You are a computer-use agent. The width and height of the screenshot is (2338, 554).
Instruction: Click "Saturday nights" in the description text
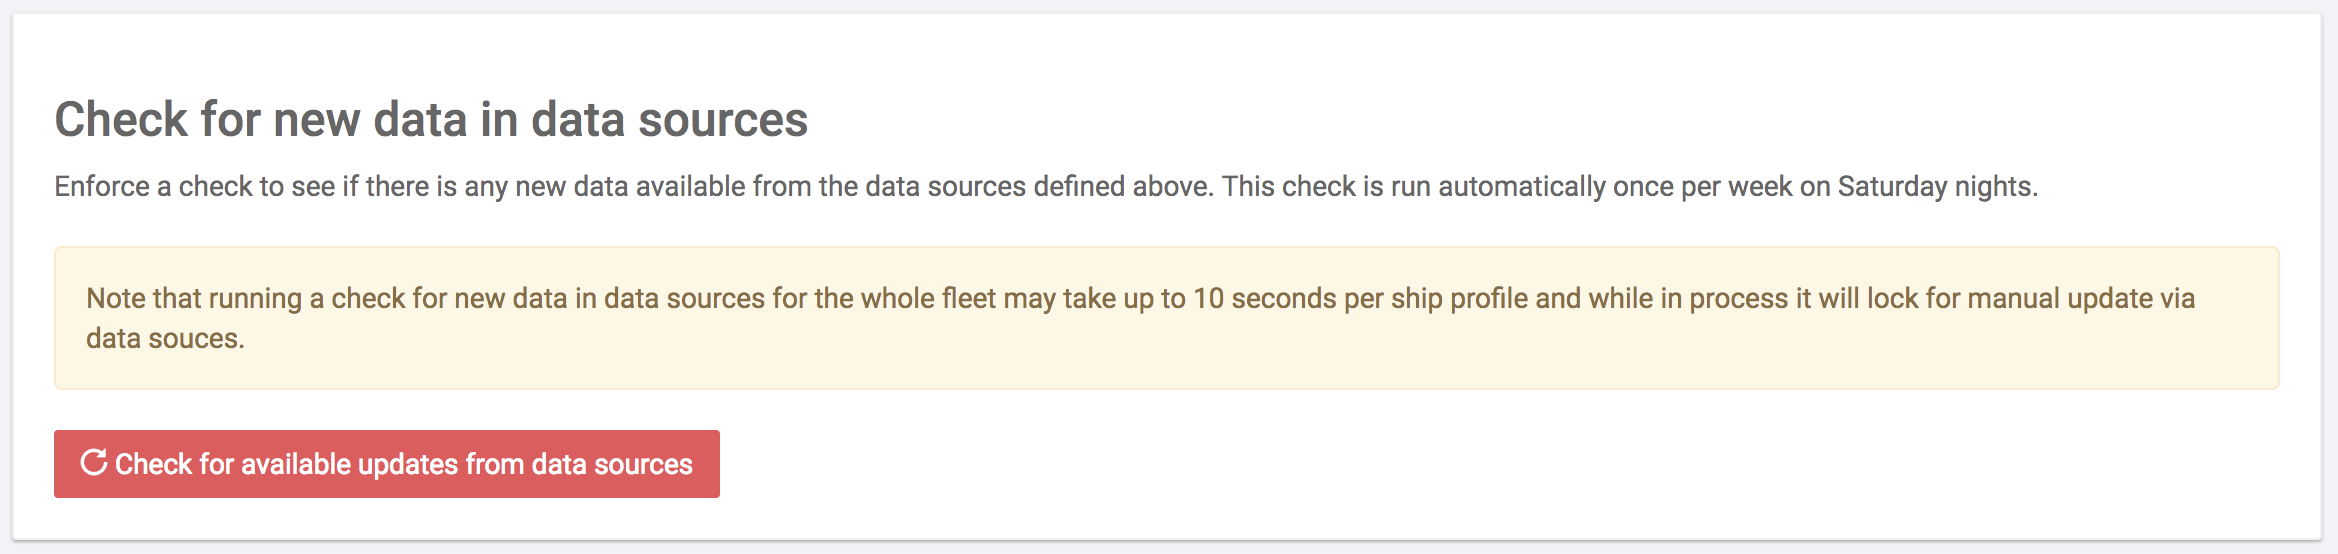pos(1936,187)
